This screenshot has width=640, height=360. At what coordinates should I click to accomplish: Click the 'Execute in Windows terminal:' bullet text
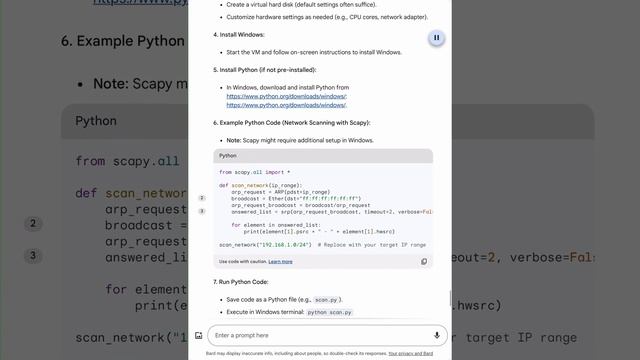point(265,312)
